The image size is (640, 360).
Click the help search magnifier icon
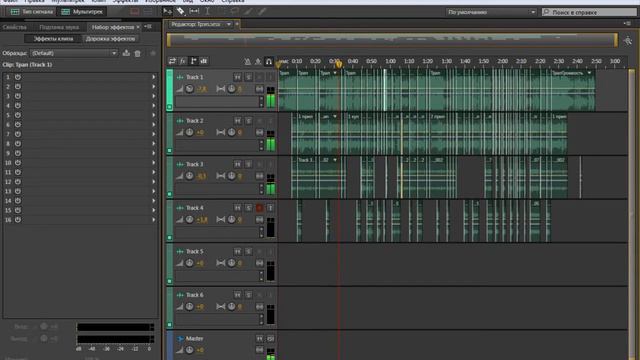pyautogui.click(x=547, y=12)
